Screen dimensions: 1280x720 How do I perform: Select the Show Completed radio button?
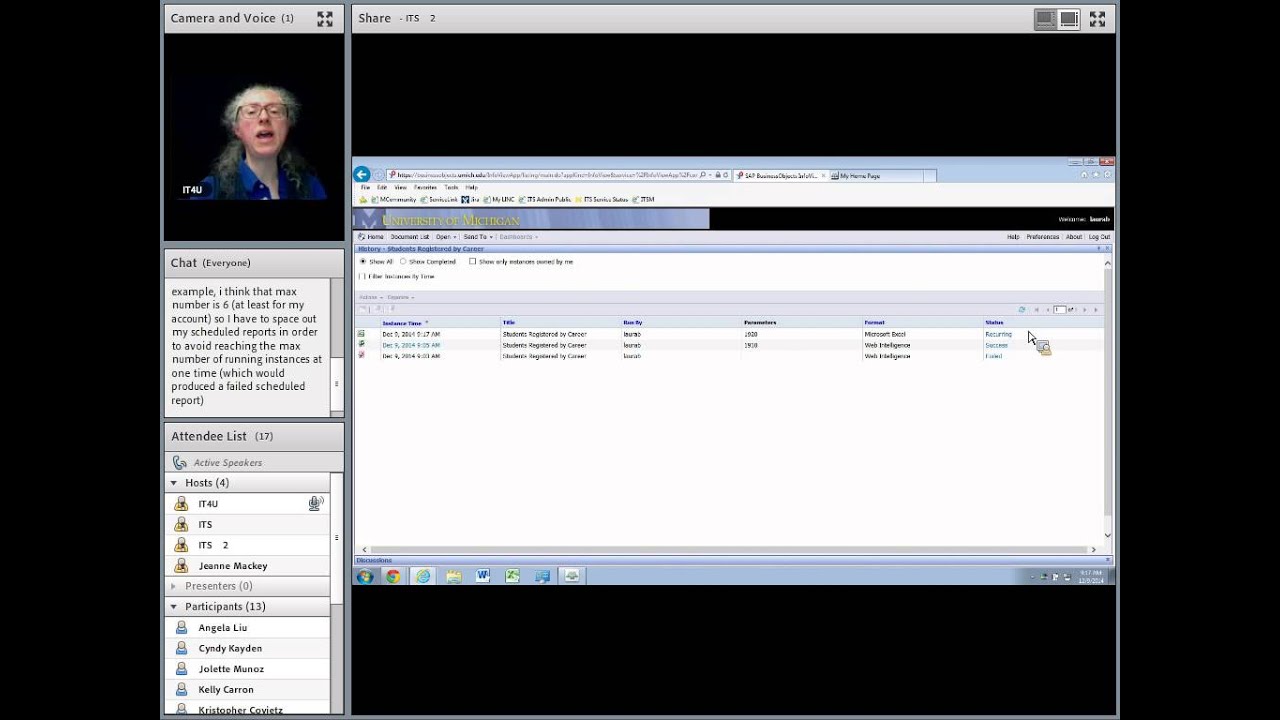click(x=403, y=261)
